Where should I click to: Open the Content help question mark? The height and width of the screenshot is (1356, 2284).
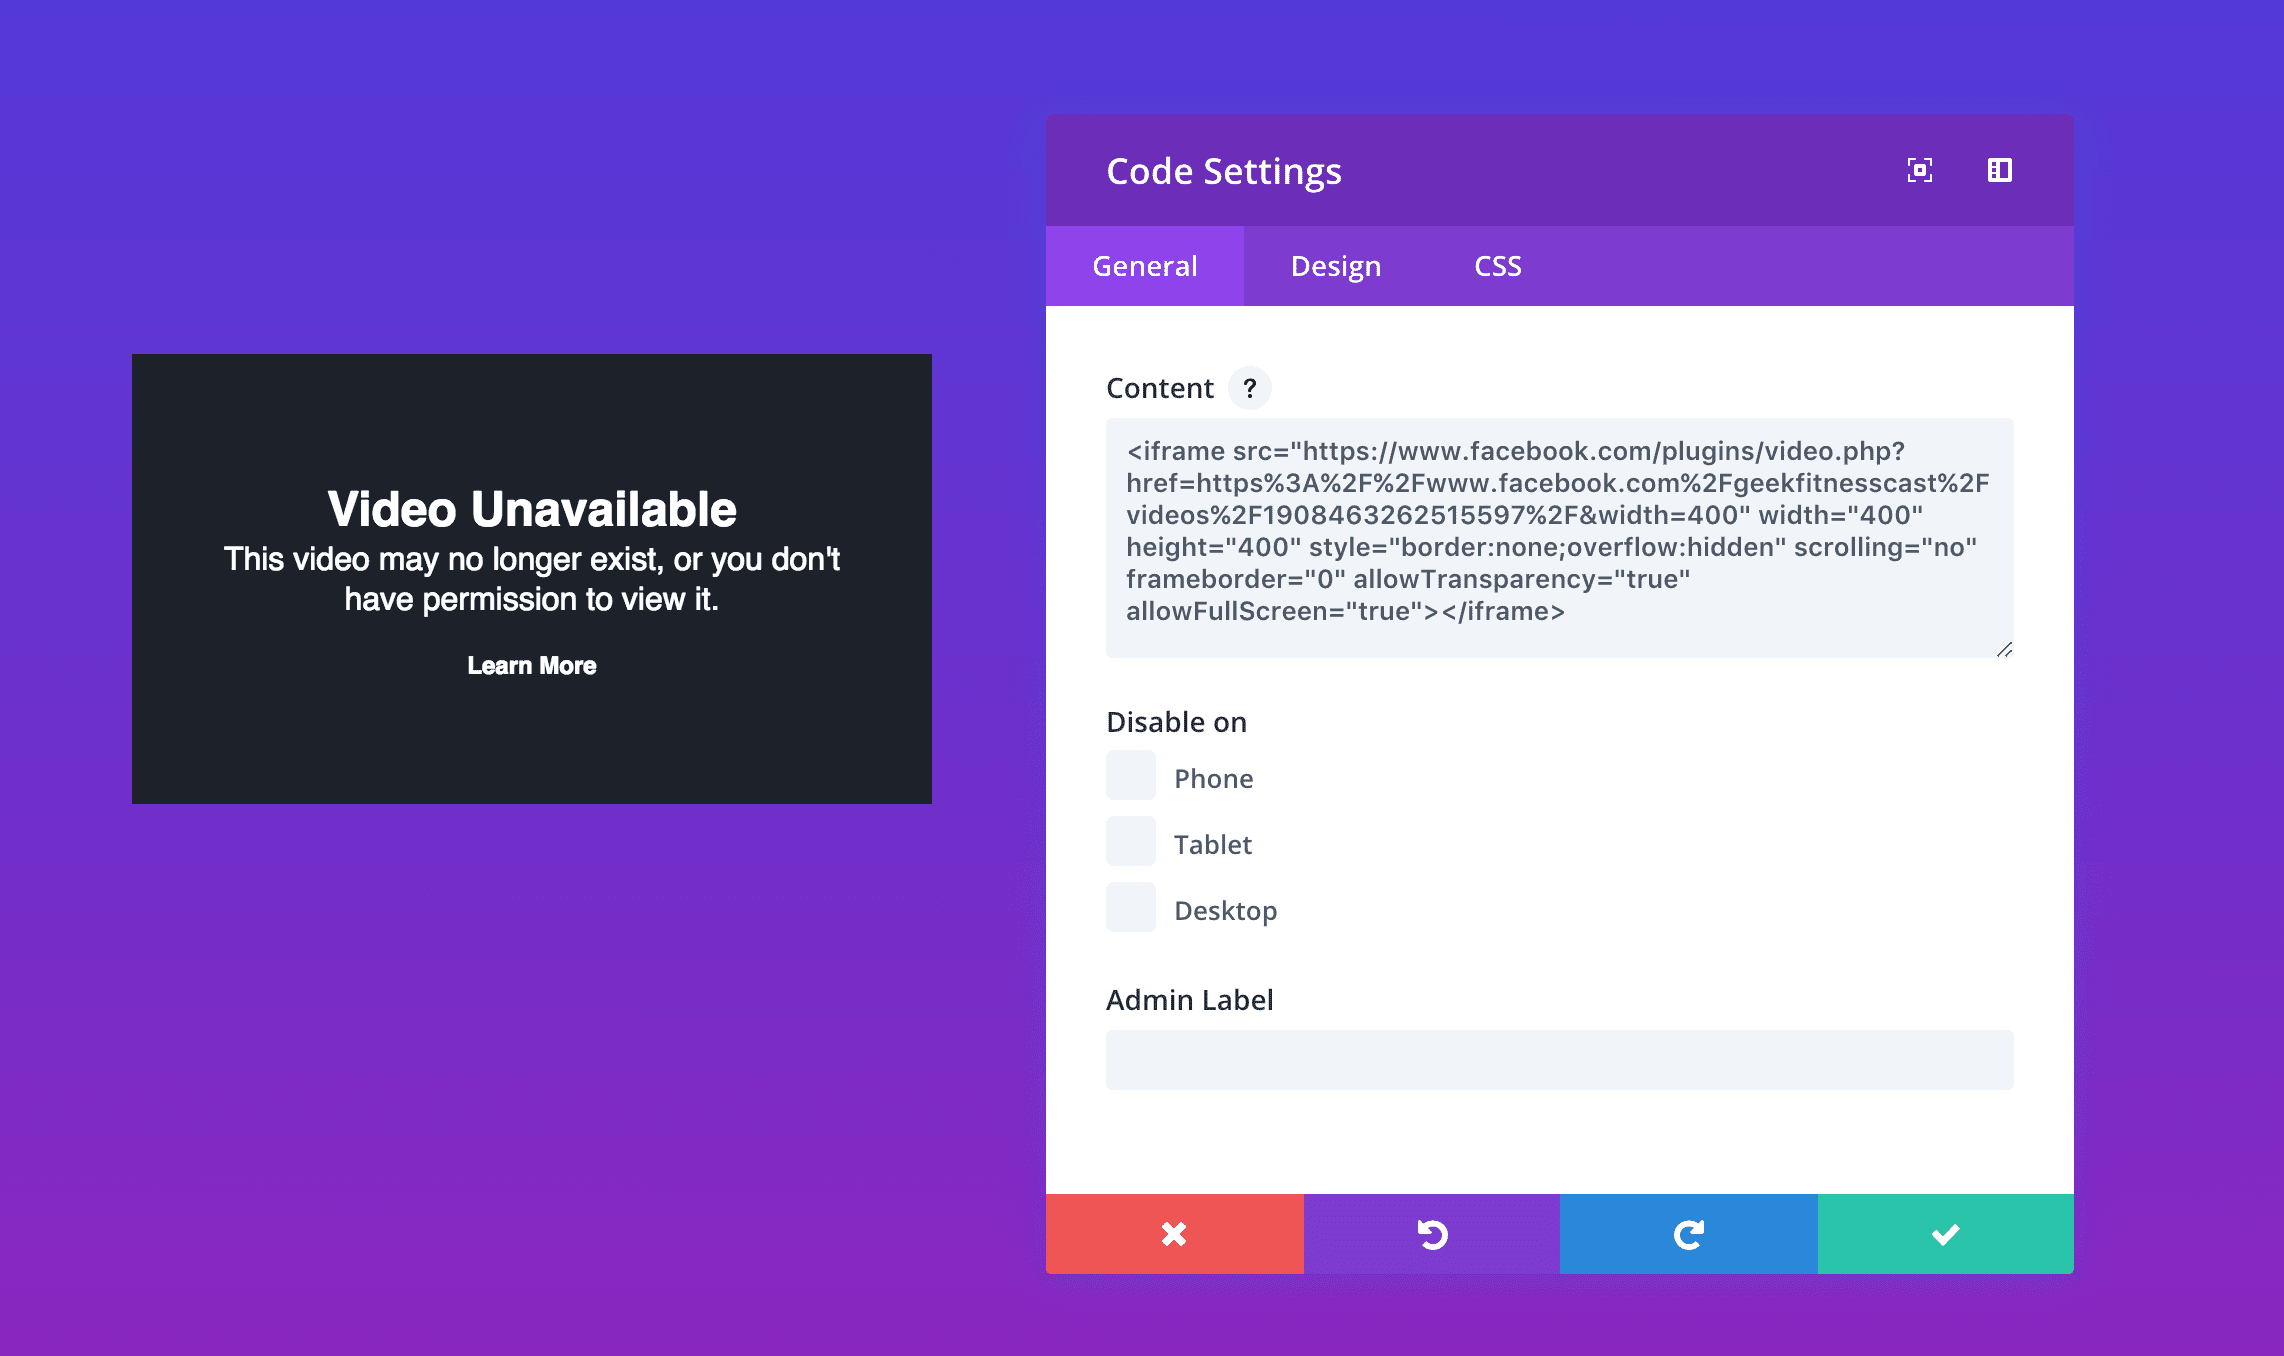[1249, 388]
